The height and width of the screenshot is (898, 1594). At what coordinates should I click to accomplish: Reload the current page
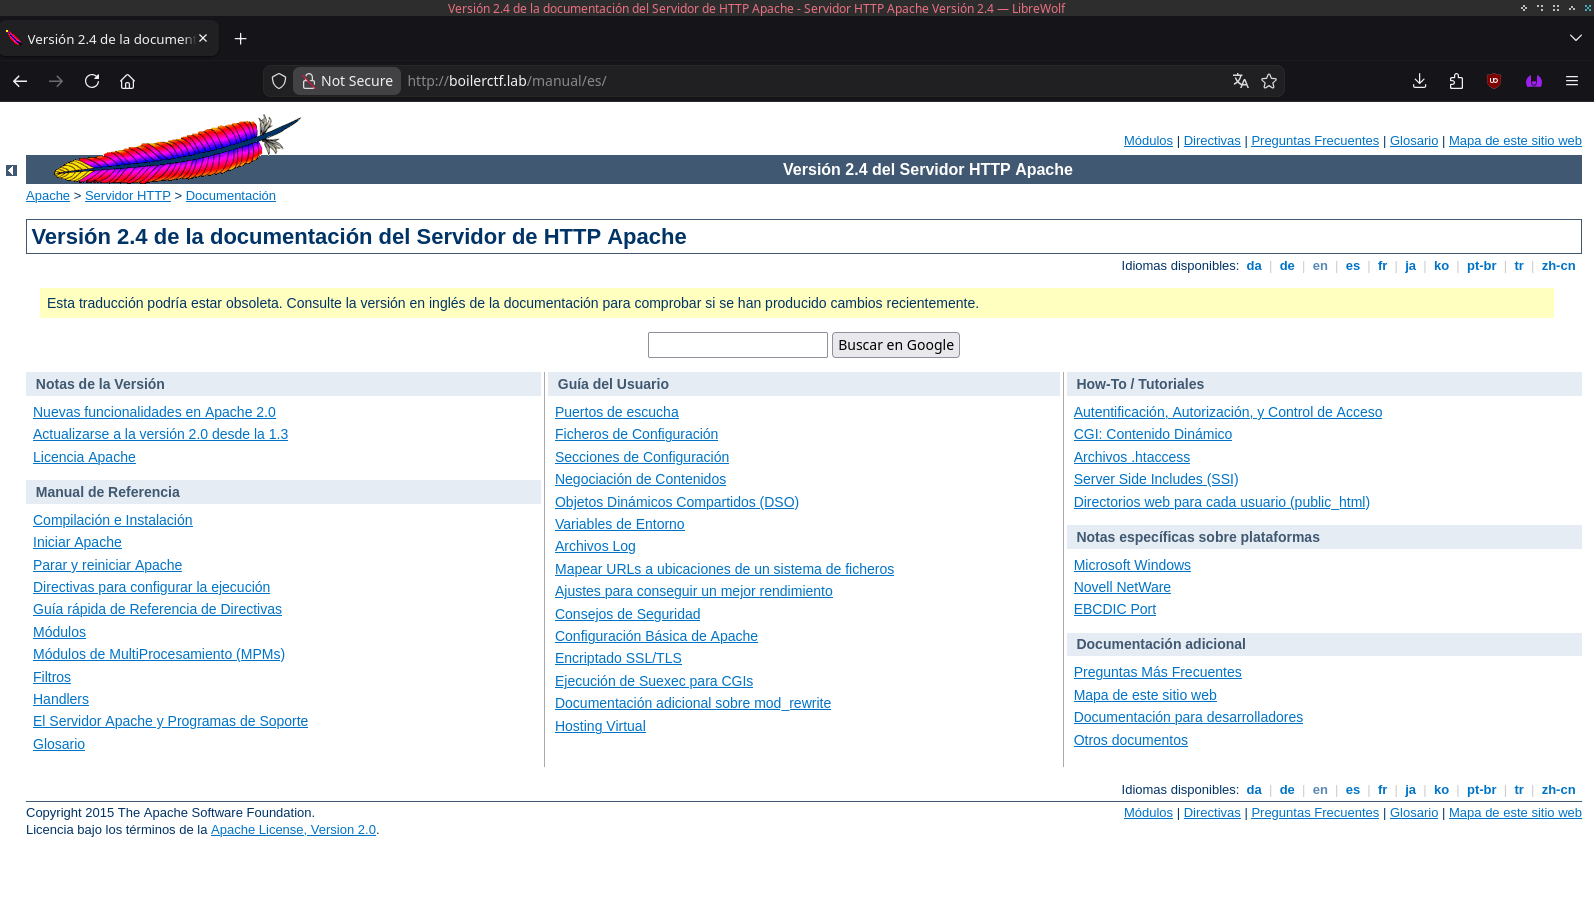click(92, 81)
